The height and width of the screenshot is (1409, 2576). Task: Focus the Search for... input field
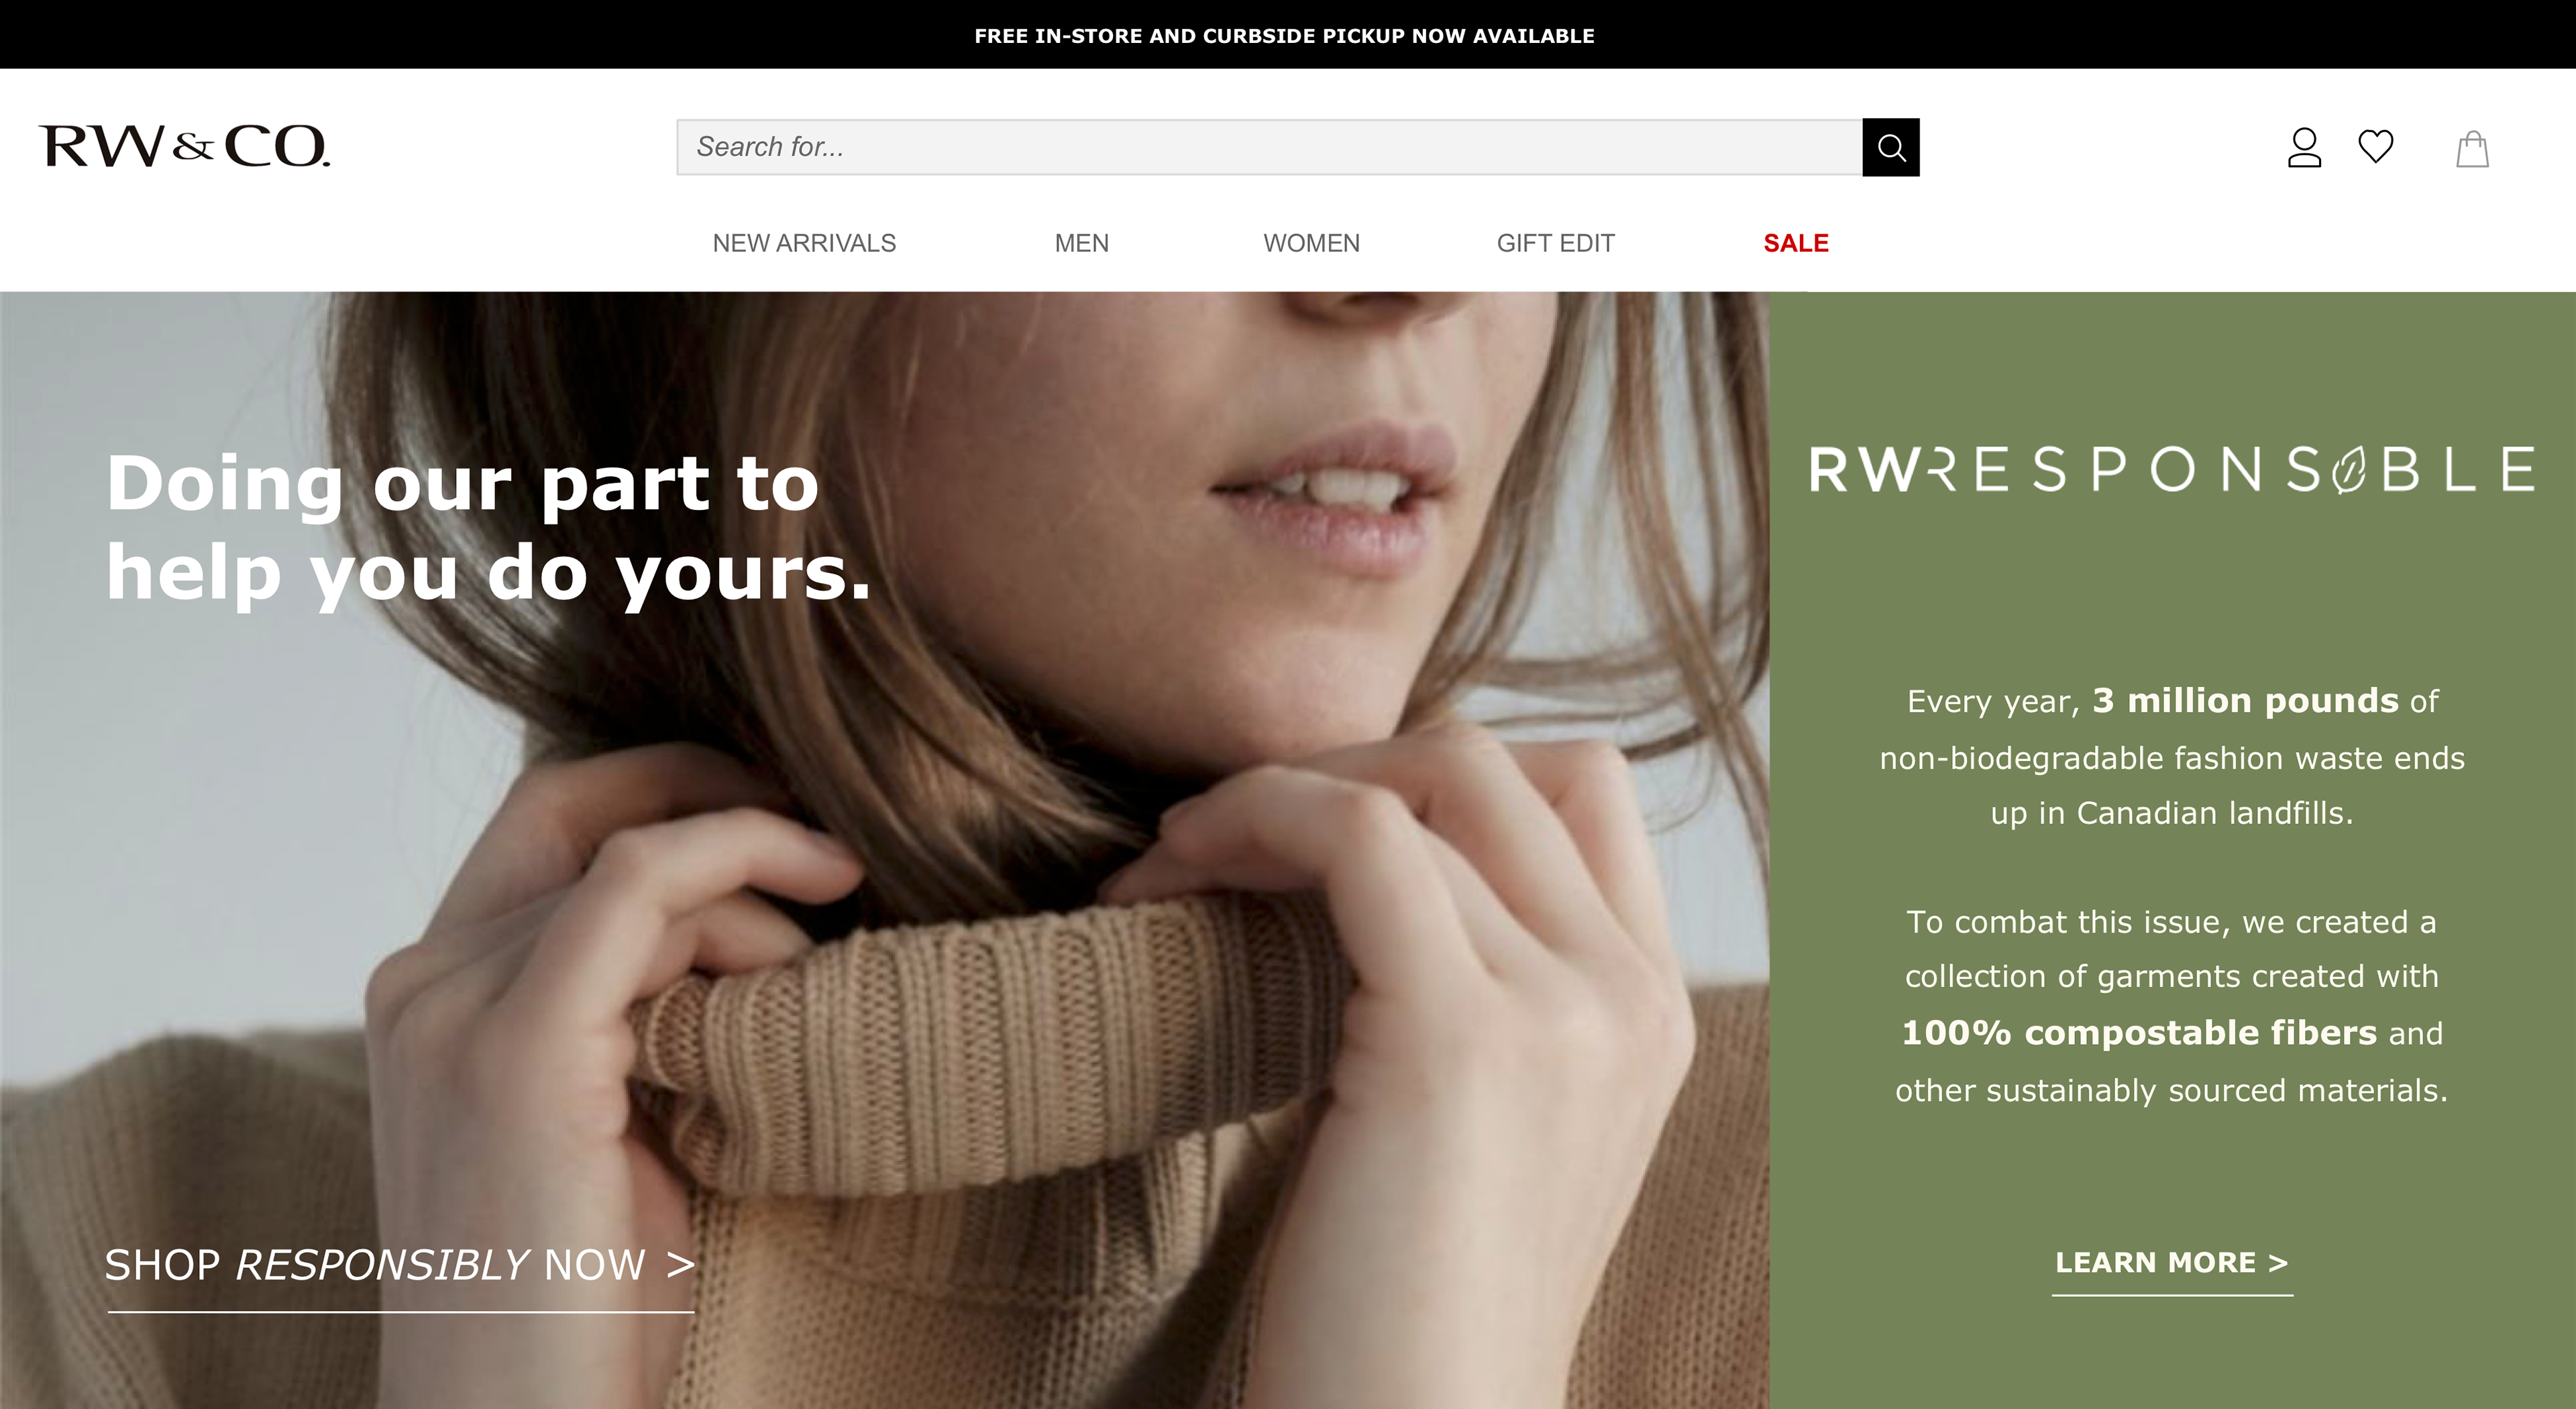(x=1269, y=147)
